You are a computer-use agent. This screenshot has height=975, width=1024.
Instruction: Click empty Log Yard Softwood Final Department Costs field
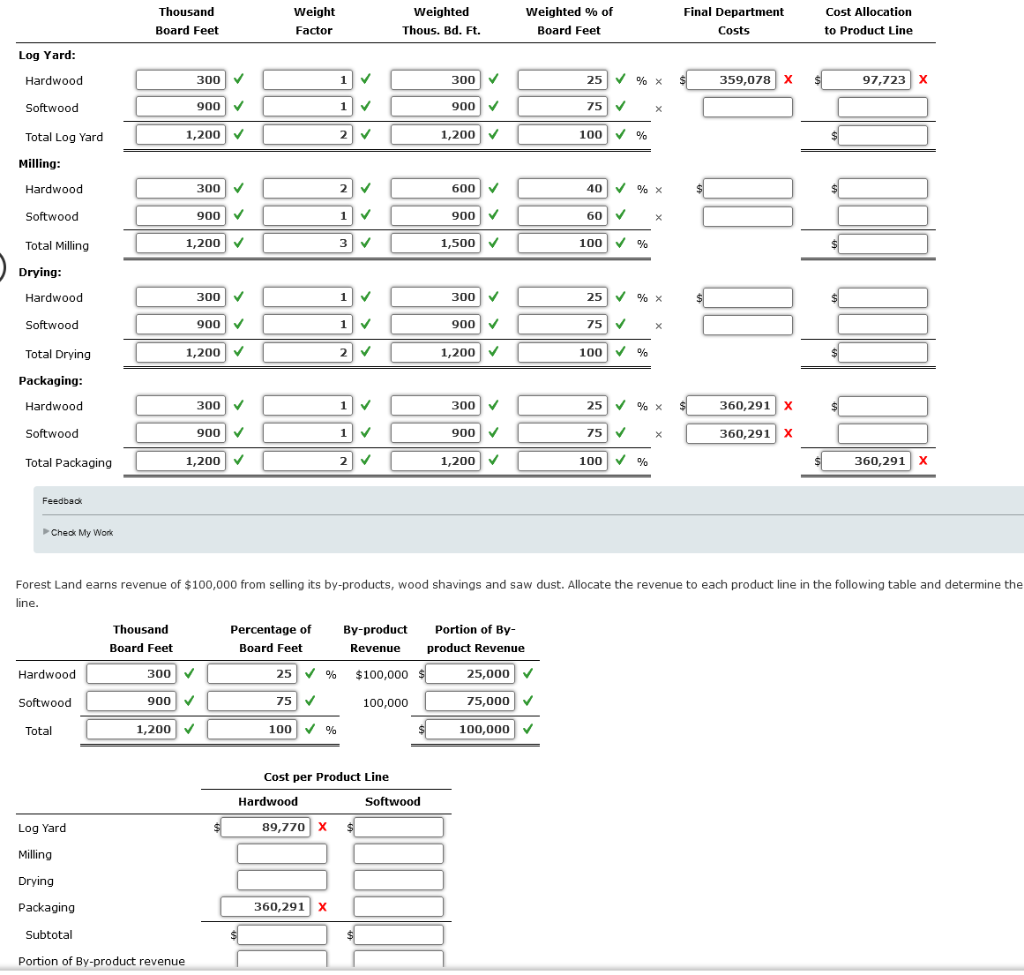coord(748,107)
